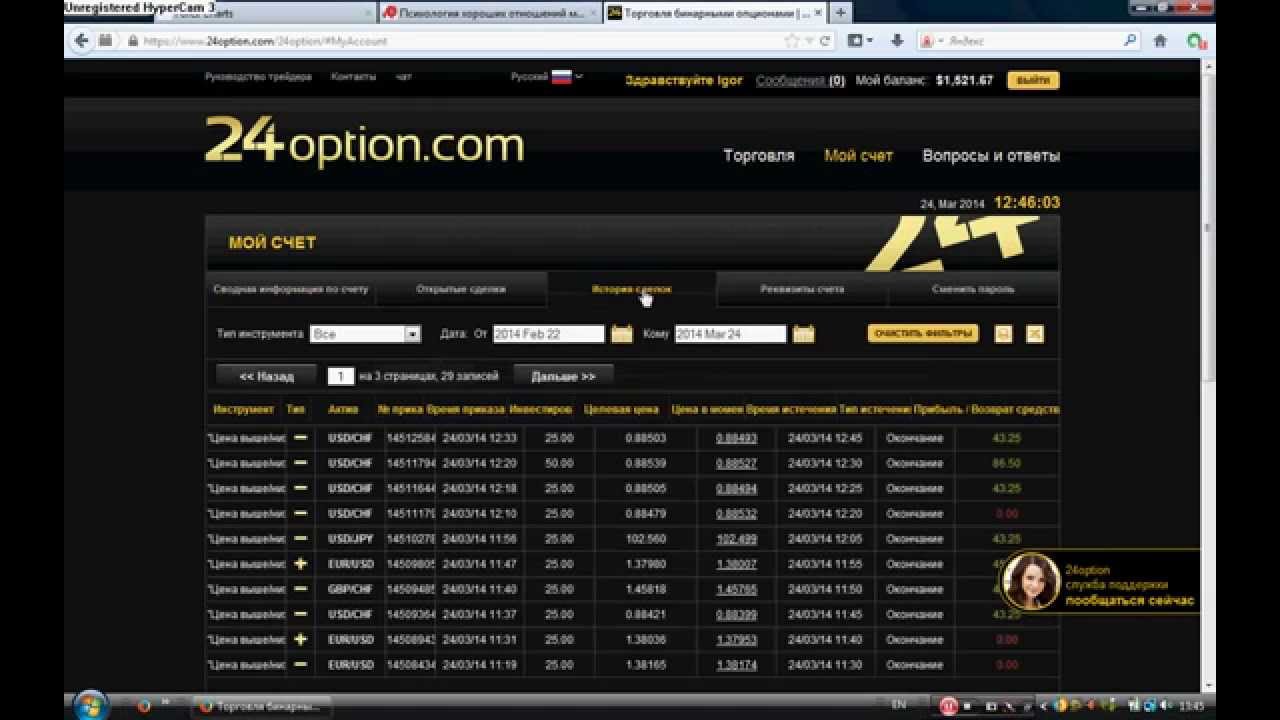Click the Yandex search magnifier icon

point(1130,41)
